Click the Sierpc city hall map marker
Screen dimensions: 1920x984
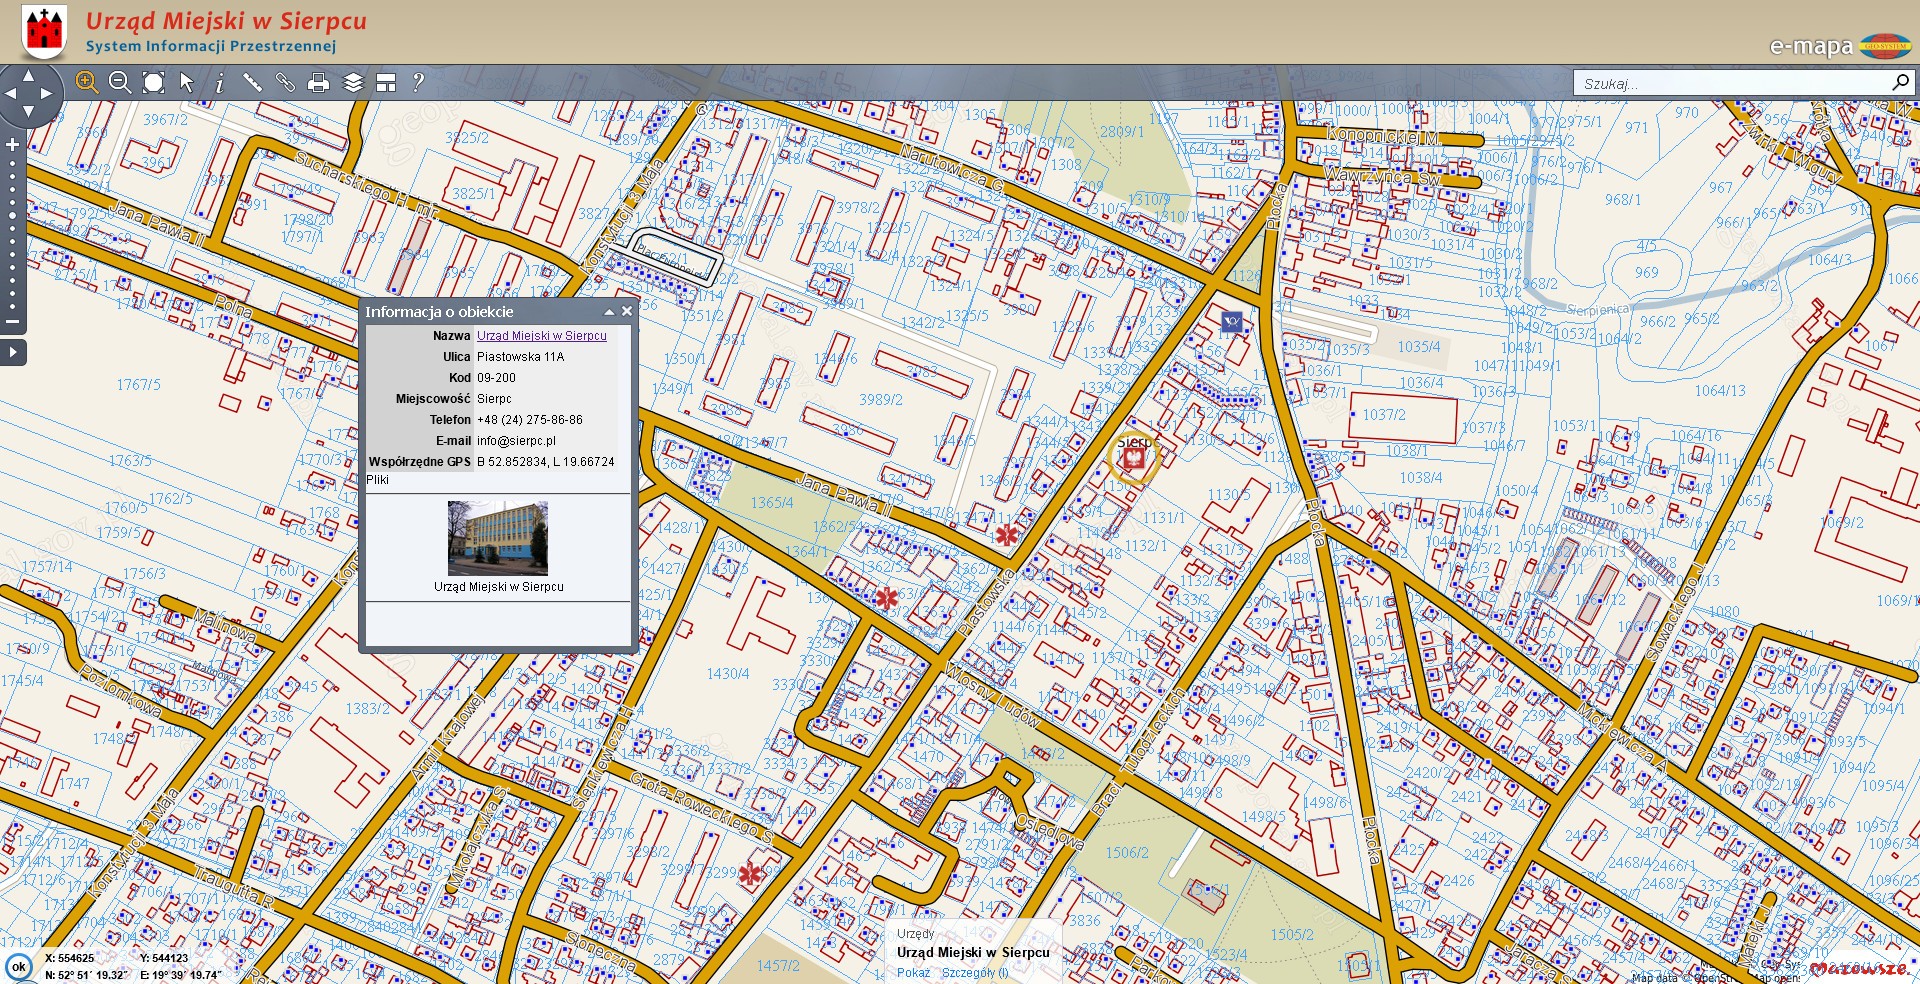1133,459
